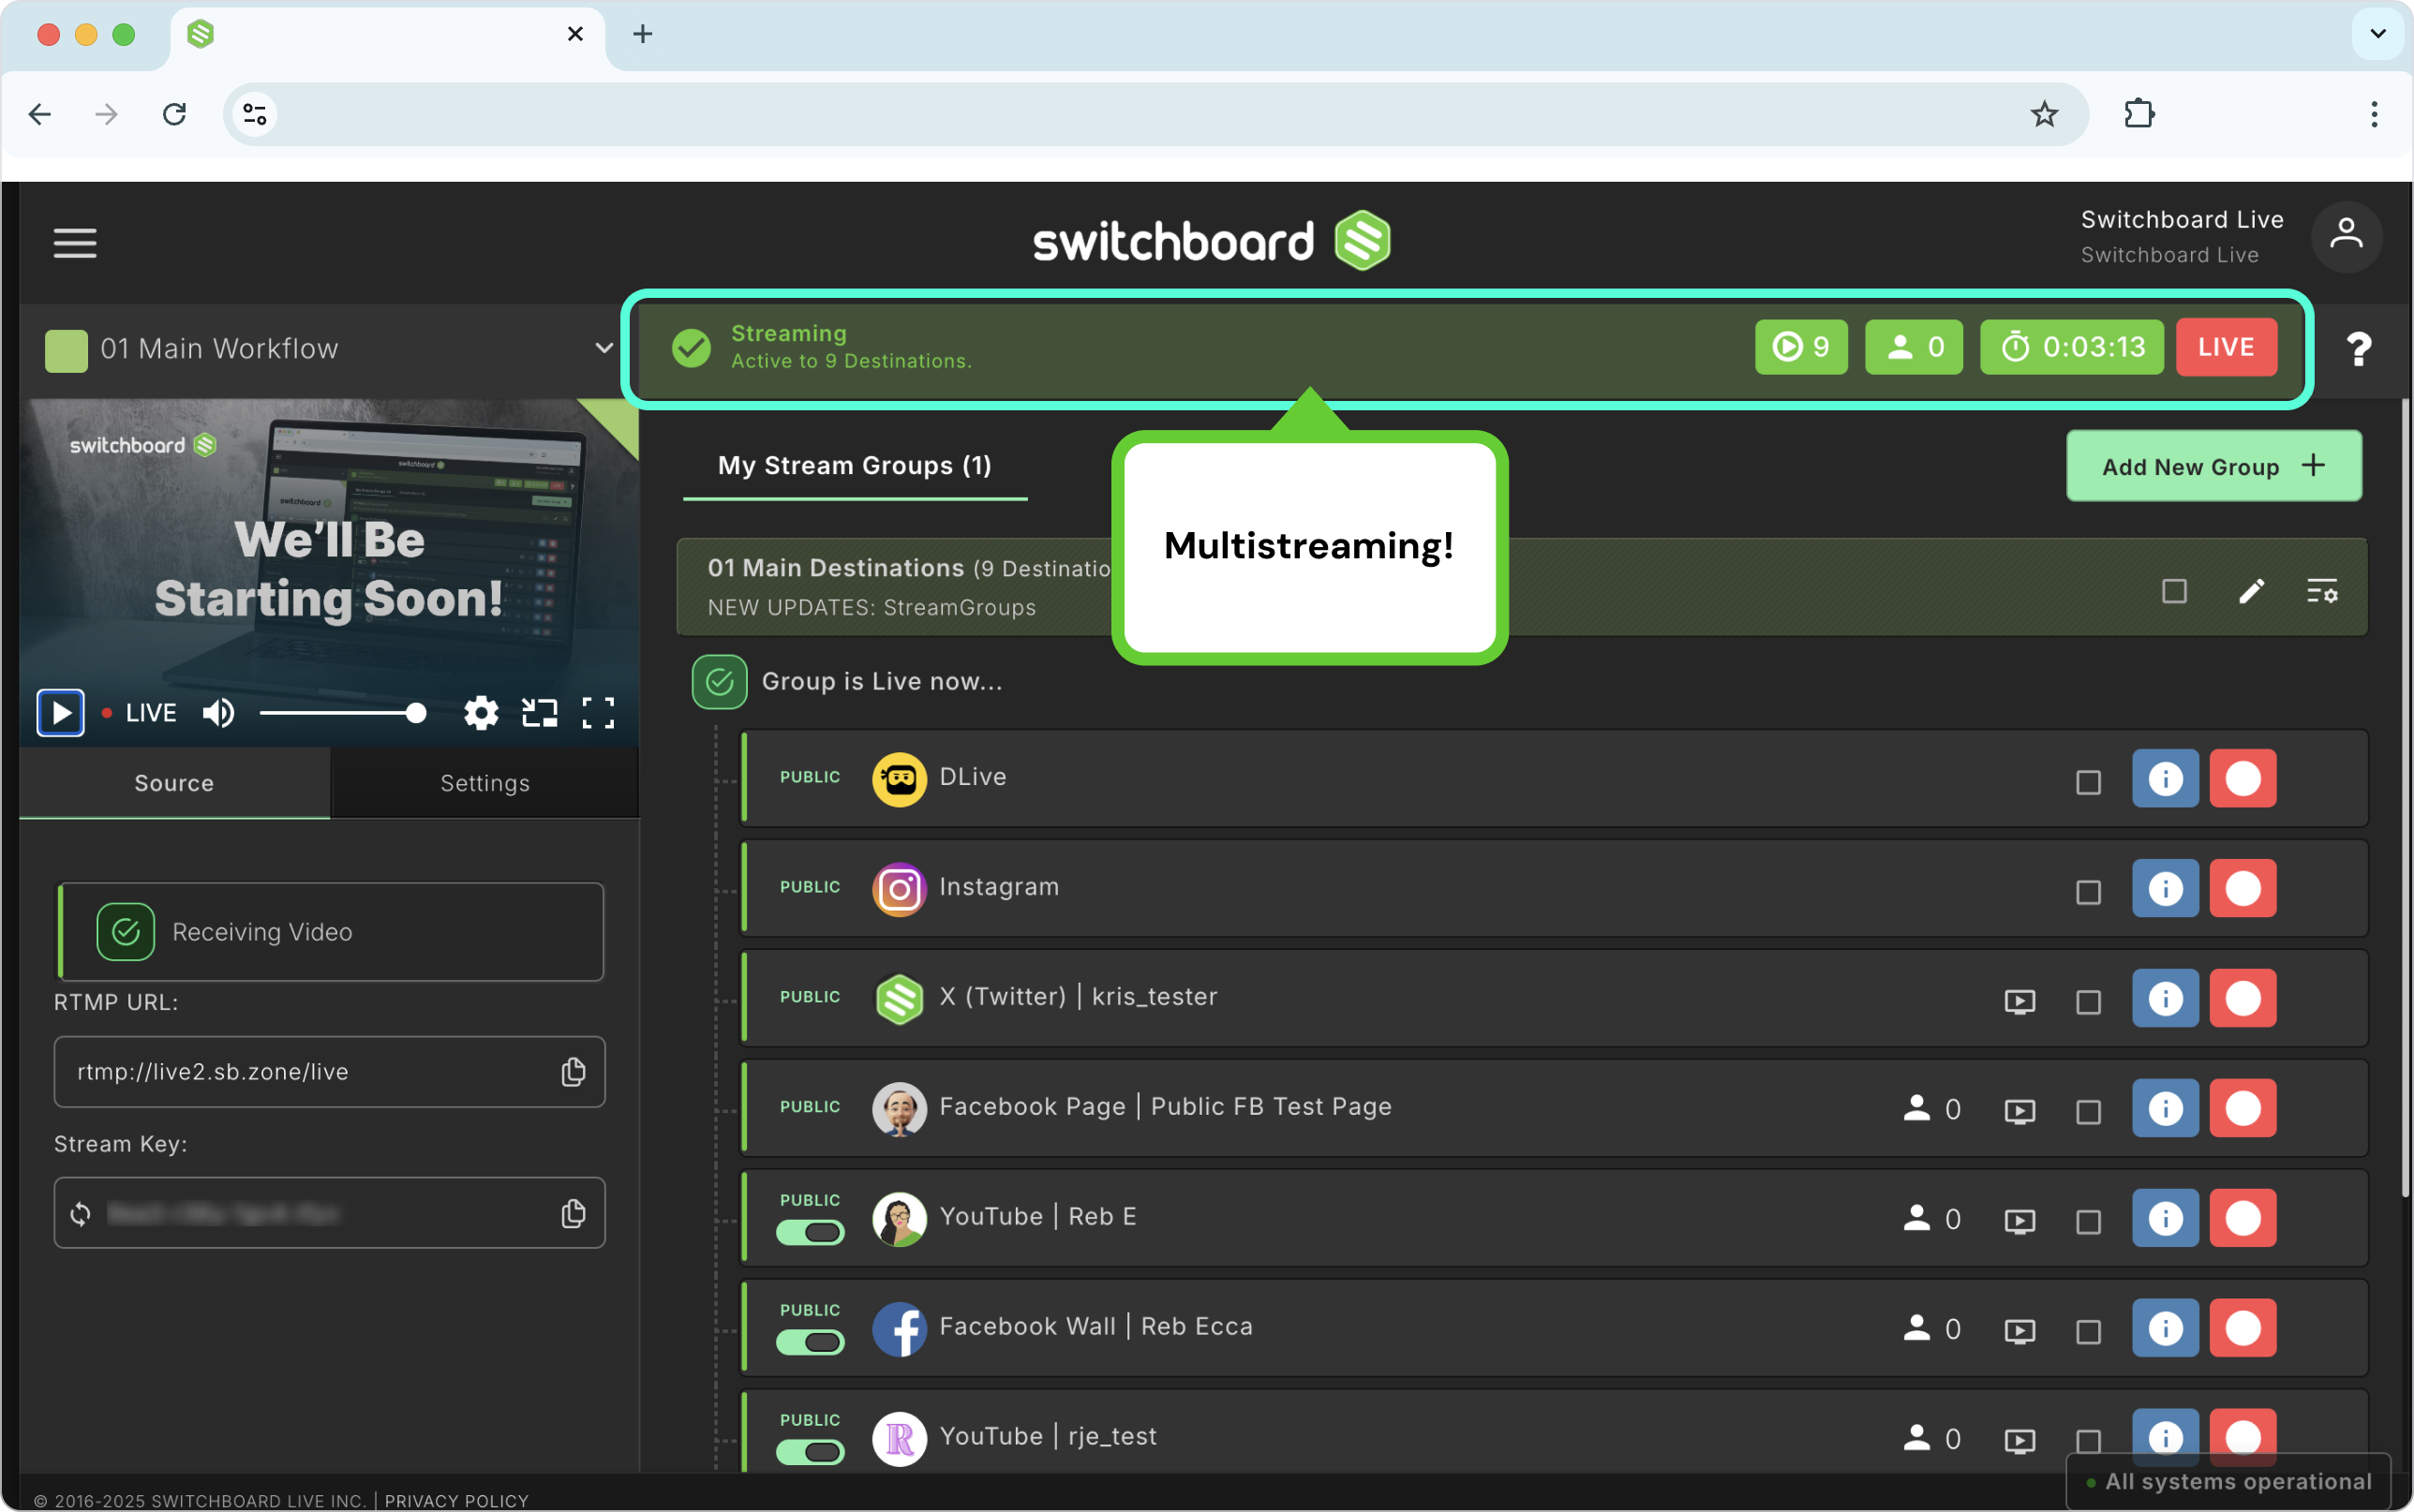
Task: Check the Facebook Page destination checkbox
Action: click(2088, 1112)
